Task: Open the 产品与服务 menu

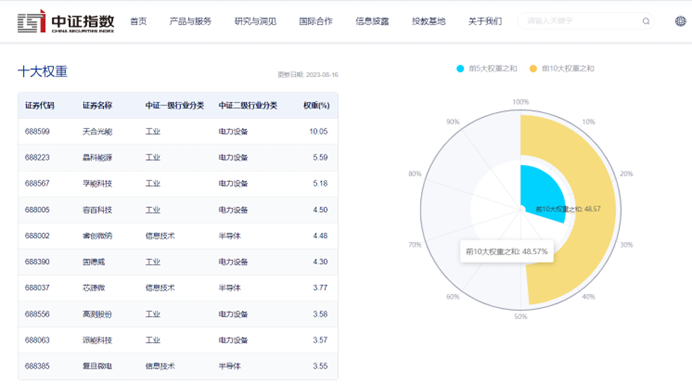Action: 190,21
